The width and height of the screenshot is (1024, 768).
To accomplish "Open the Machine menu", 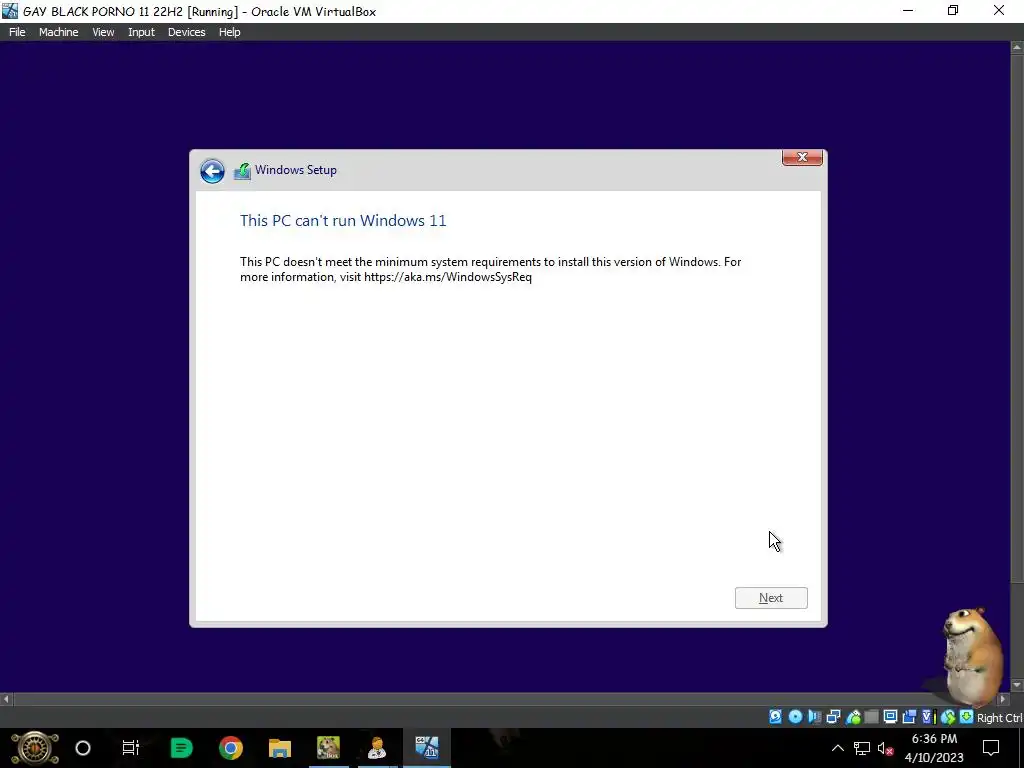I will [59, 32].
